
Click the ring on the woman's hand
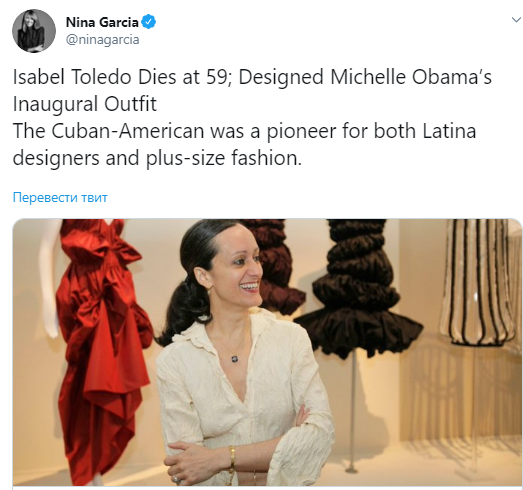176,479
